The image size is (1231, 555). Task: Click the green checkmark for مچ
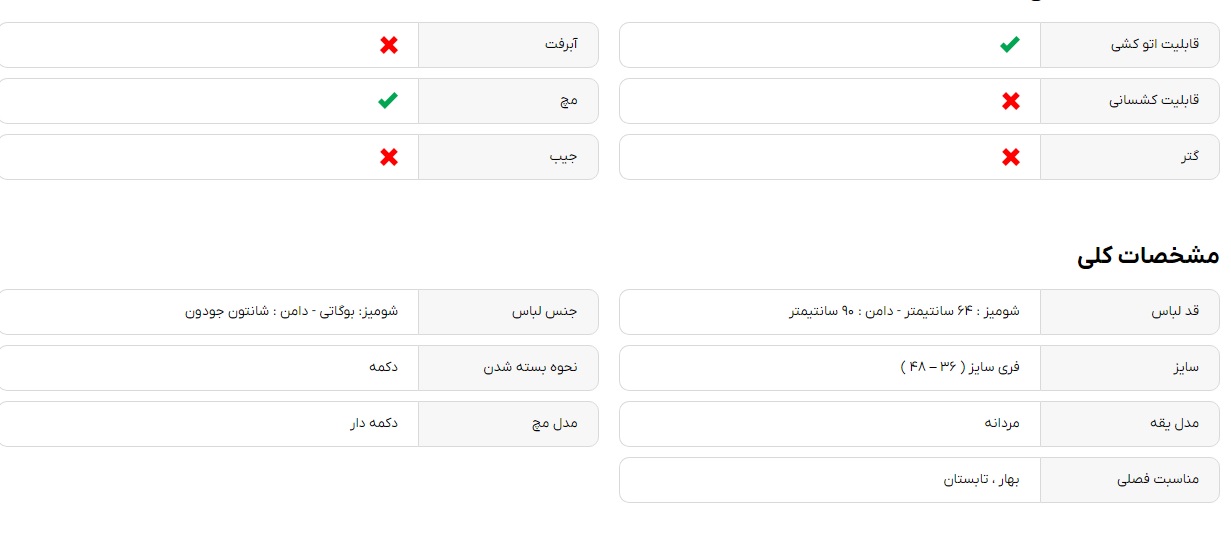pos(388,101)
